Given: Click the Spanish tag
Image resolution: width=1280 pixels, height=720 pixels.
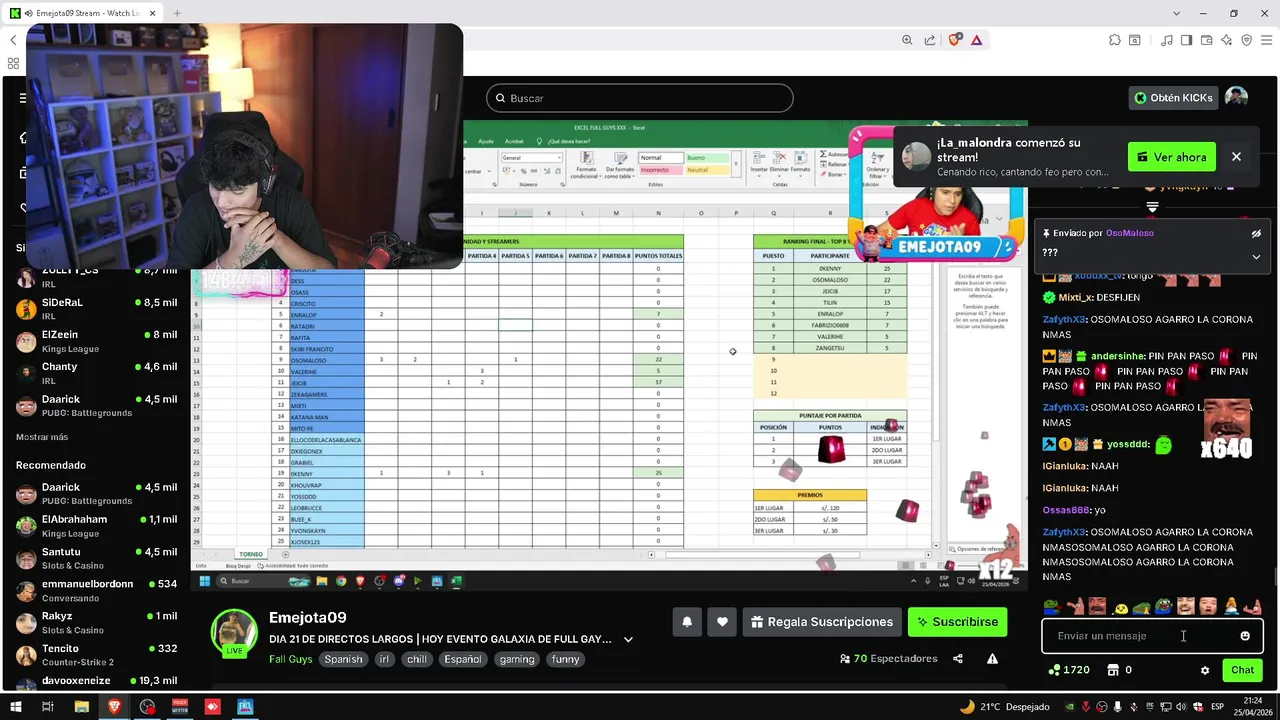Looking at the screenshot, I should (343, 659).
